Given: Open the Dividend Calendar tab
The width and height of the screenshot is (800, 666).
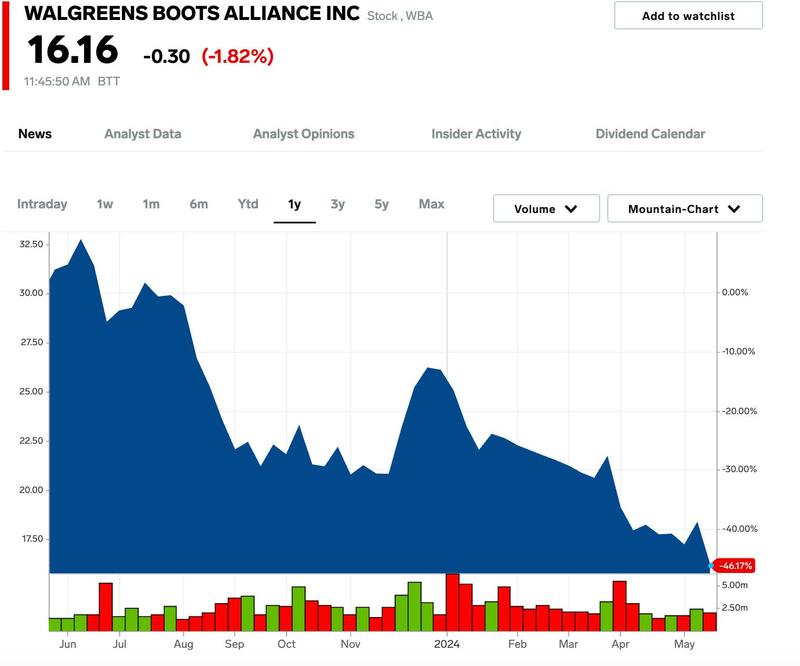Looking at the screenshot, I should coord(650,134).
